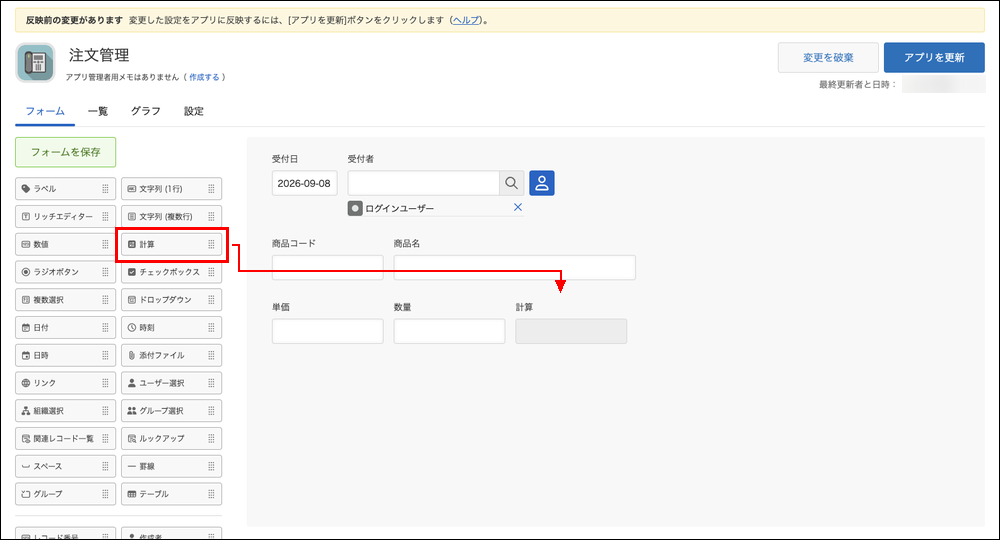This screenshot has height=540, width=1000.
Task: Choose the ドロップダウン field item
Action: pyautogui.click(x=172, y=300)
